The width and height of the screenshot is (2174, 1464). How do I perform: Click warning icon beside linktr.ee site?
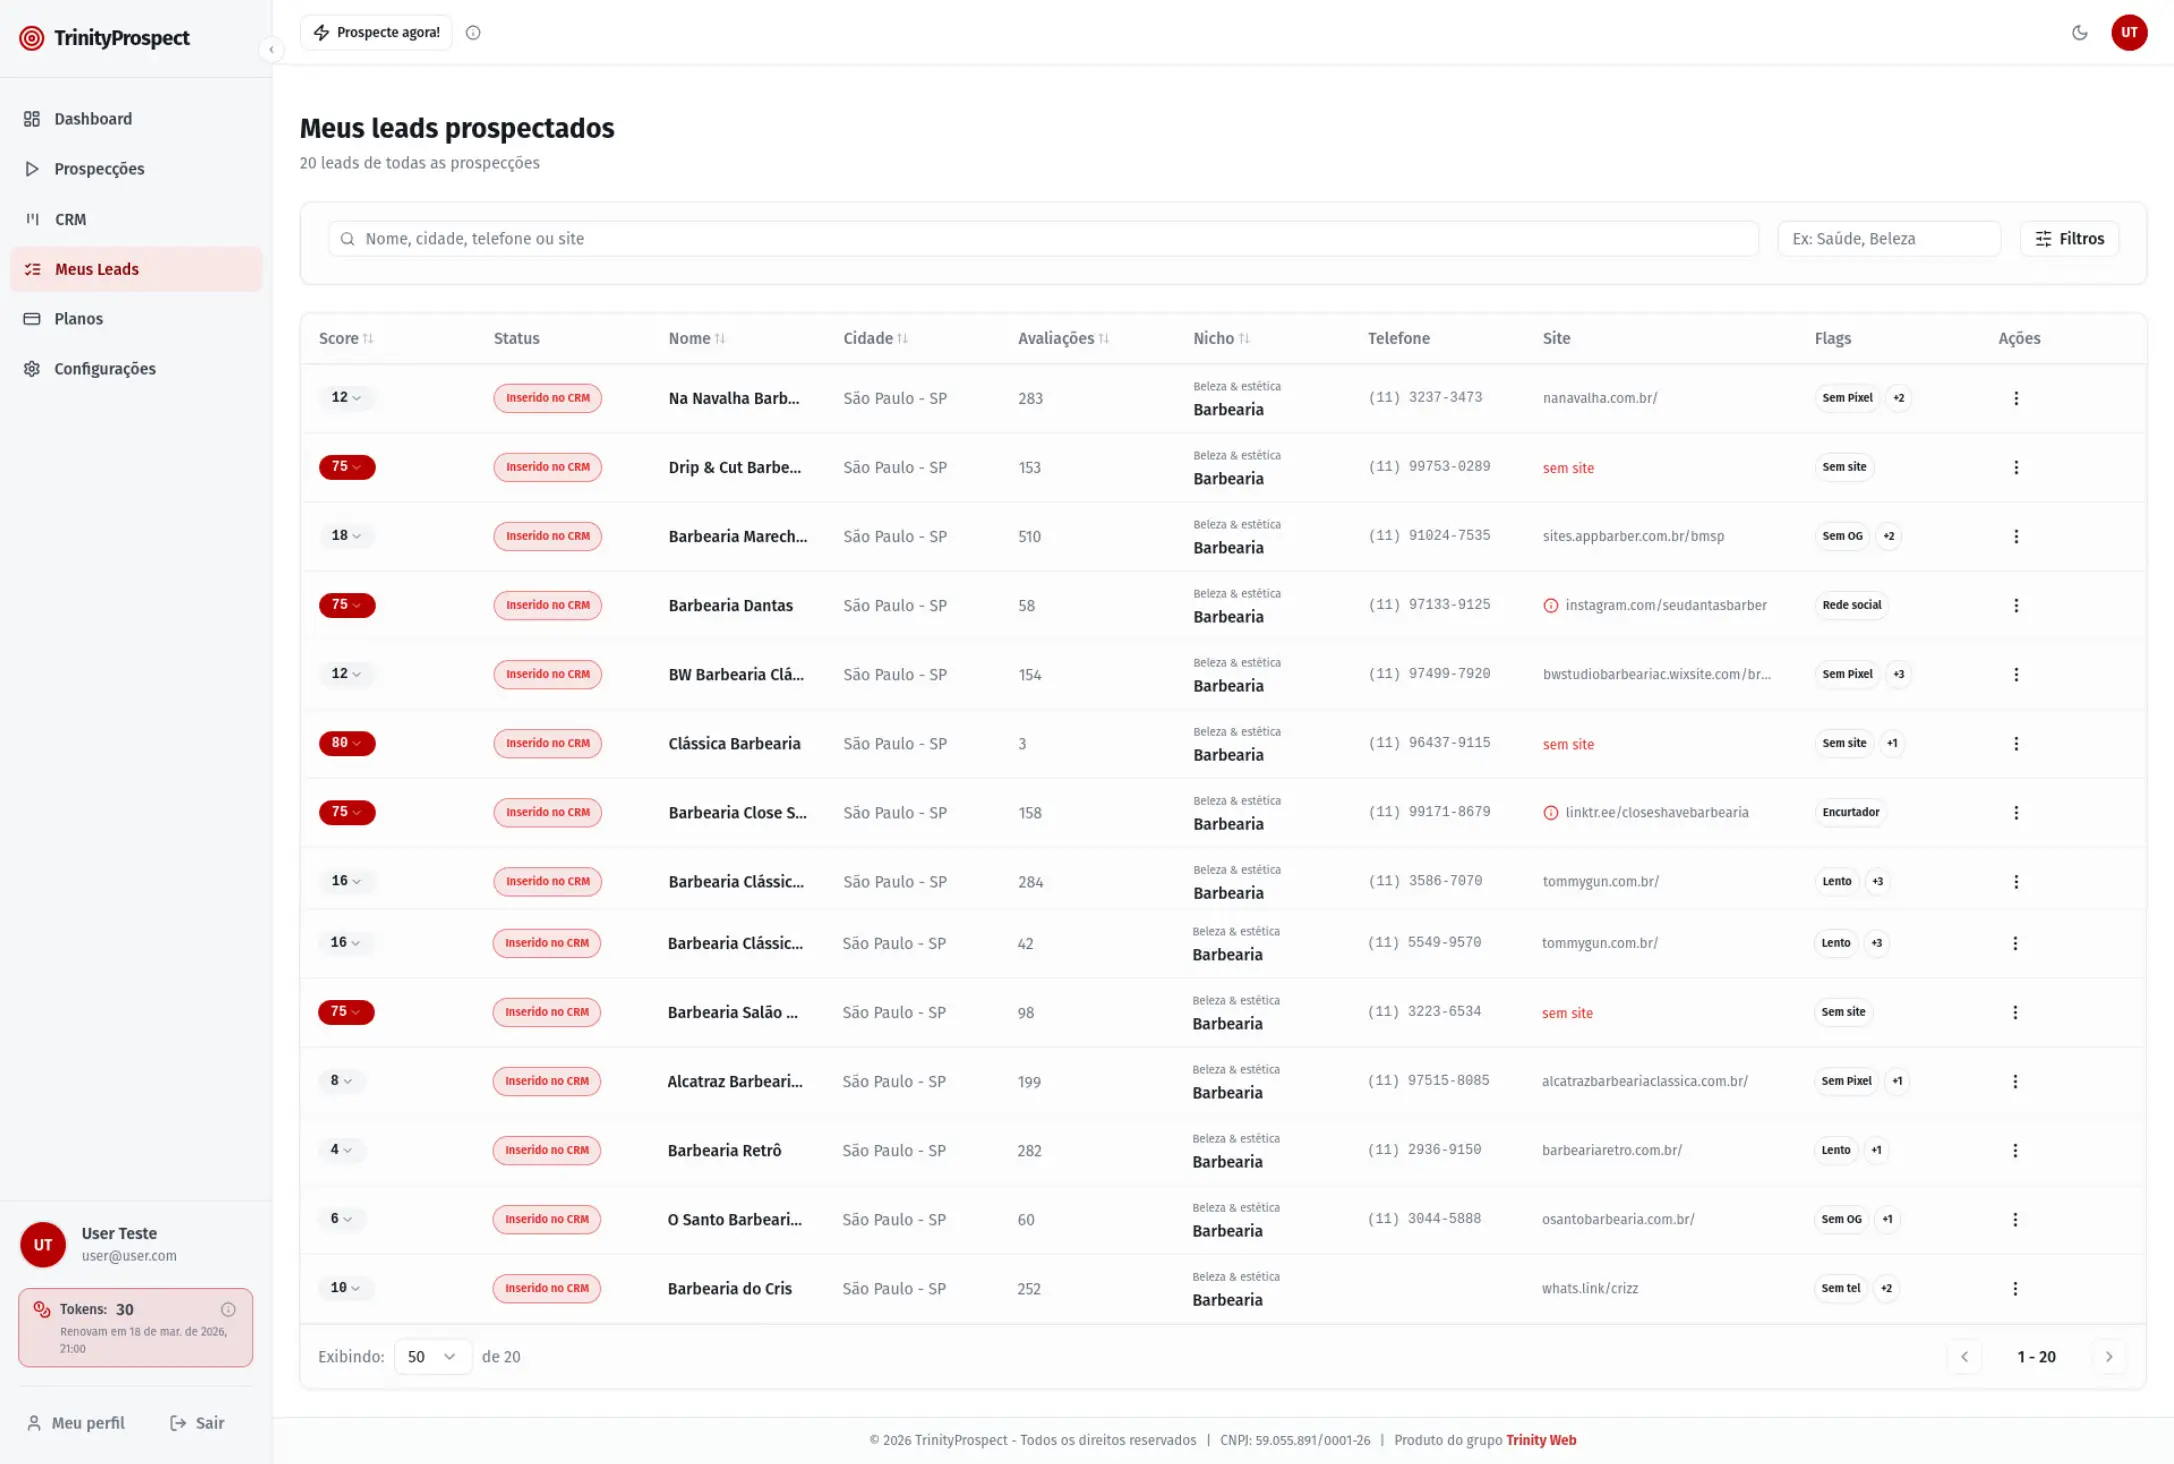pyautogui.click(x=1550, y=812)
